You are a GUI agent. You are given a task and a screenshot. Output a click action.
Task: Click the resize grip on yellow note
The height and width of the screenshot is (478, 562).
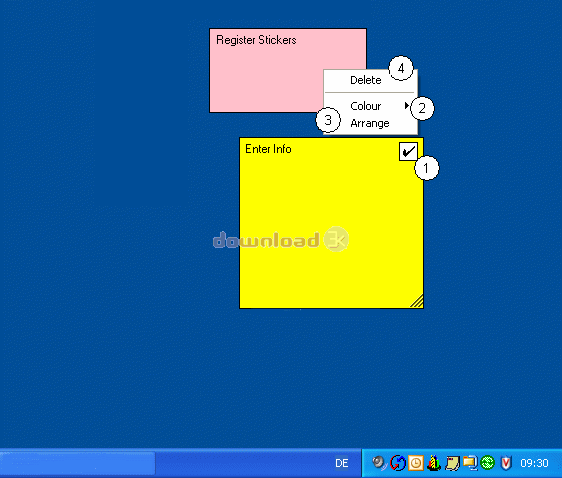416,301
